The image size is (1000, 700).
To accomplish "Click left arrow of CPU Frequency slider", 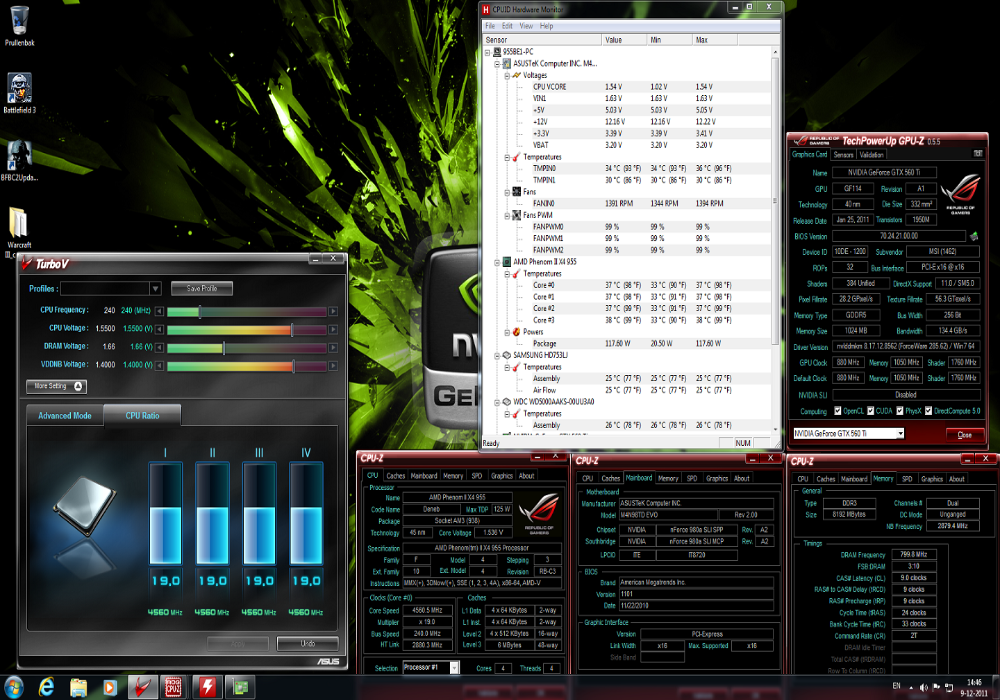I will 159,311.
